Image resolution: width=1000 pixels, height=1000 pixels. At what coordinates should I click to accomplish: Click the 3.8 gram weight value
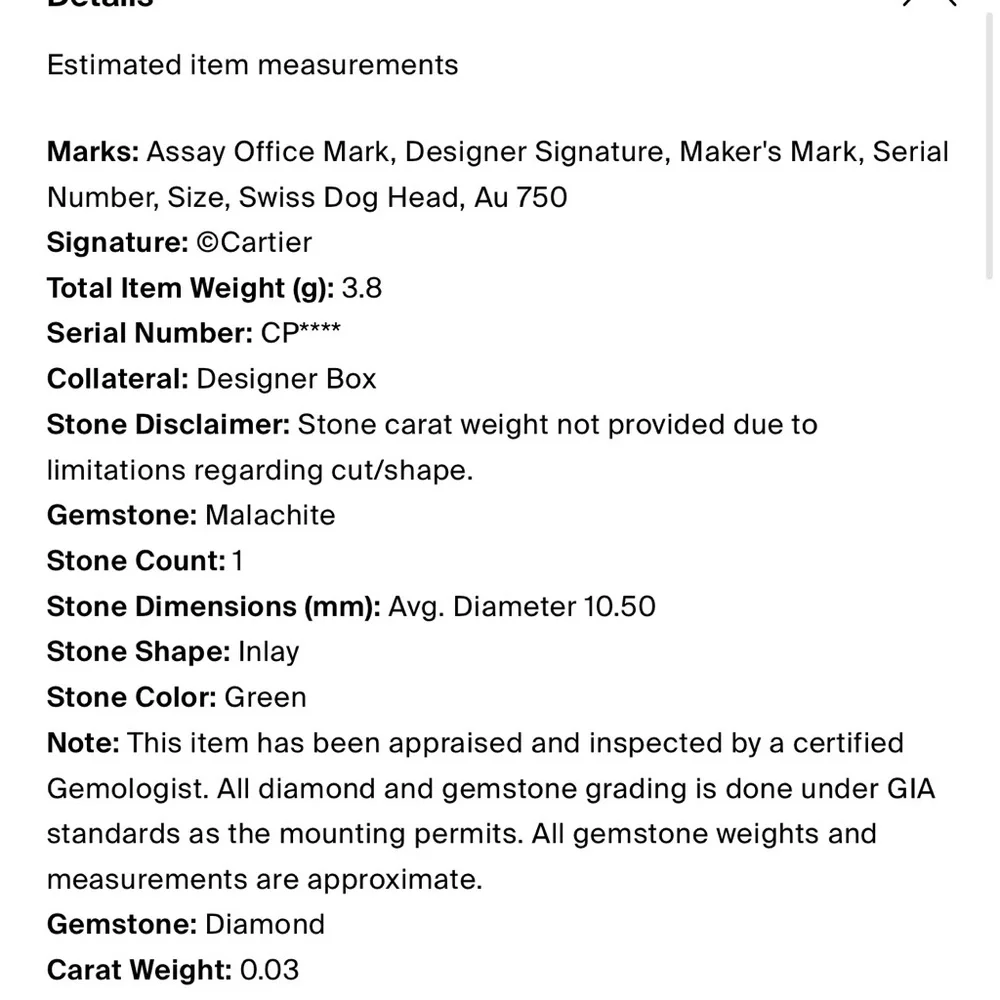pyautogui.click(x=362, y=289)
